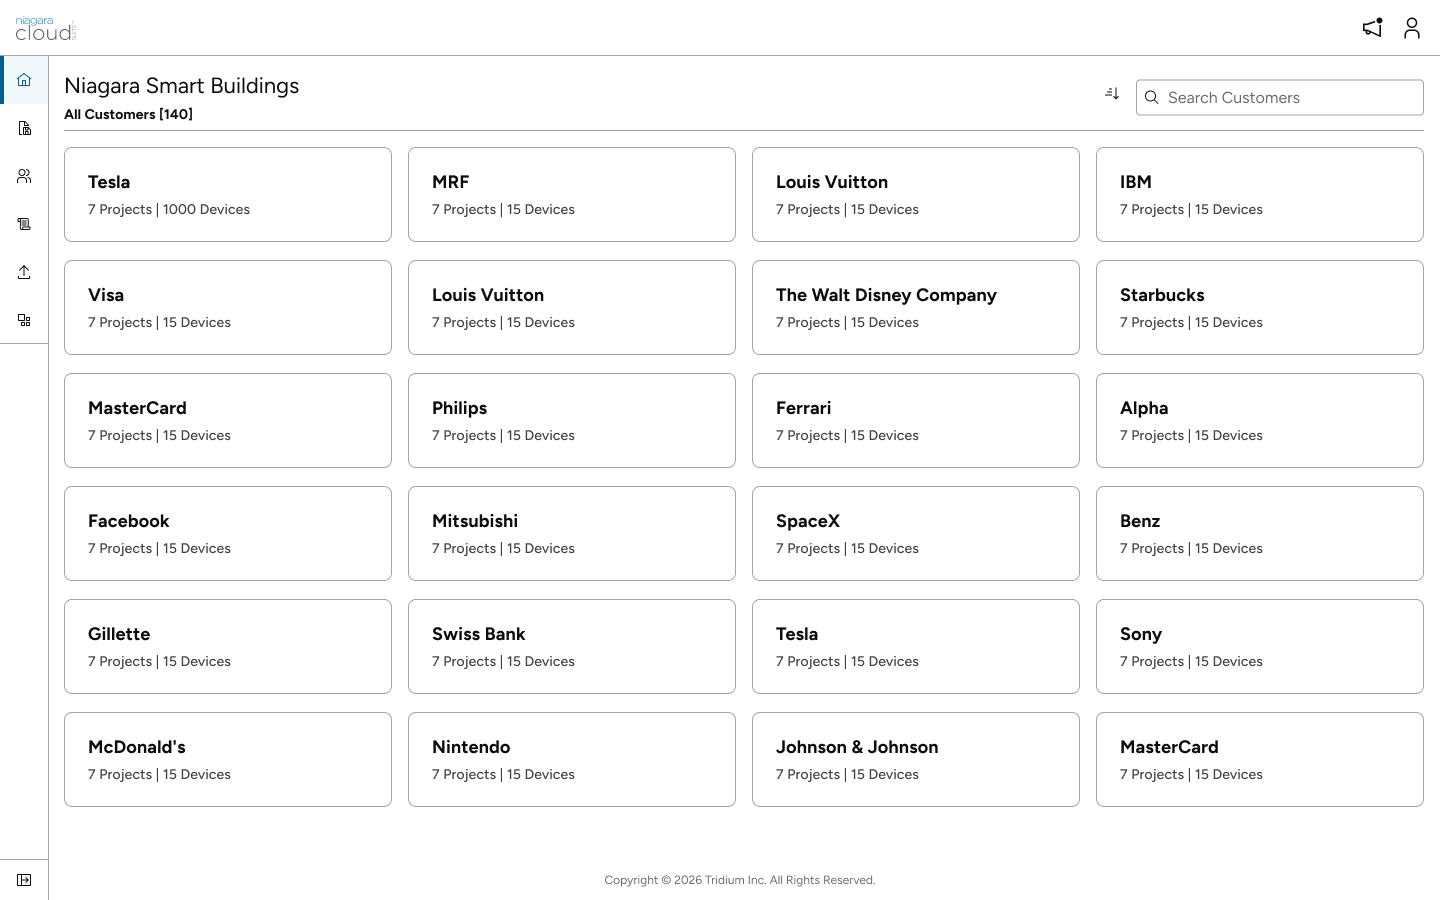Select the Philips customer card

[x=572, y=420]
